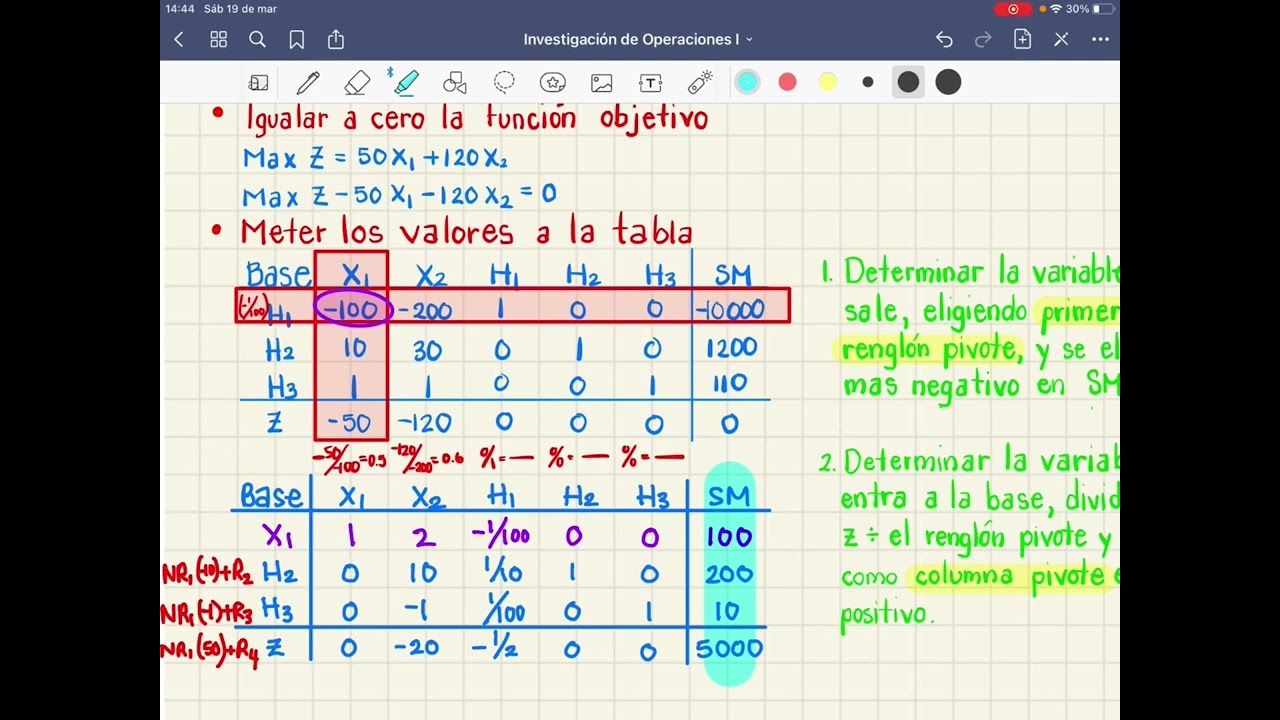Viewport: 1280px width, 720px height.
Task: Go back using the left chevron
Action: tap(179, 40)
